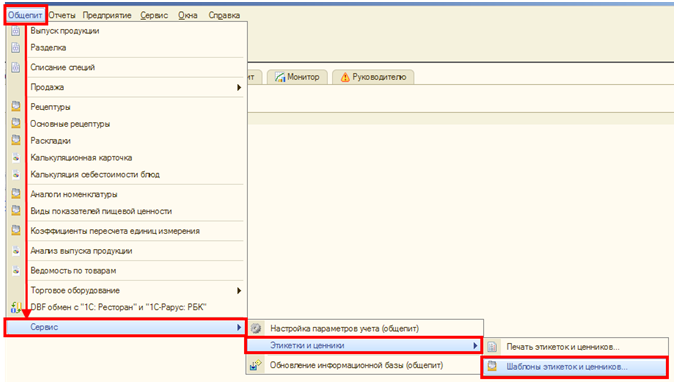Open the Отчеты menu
Screen dimensions: 676x384
pos(62,15)
